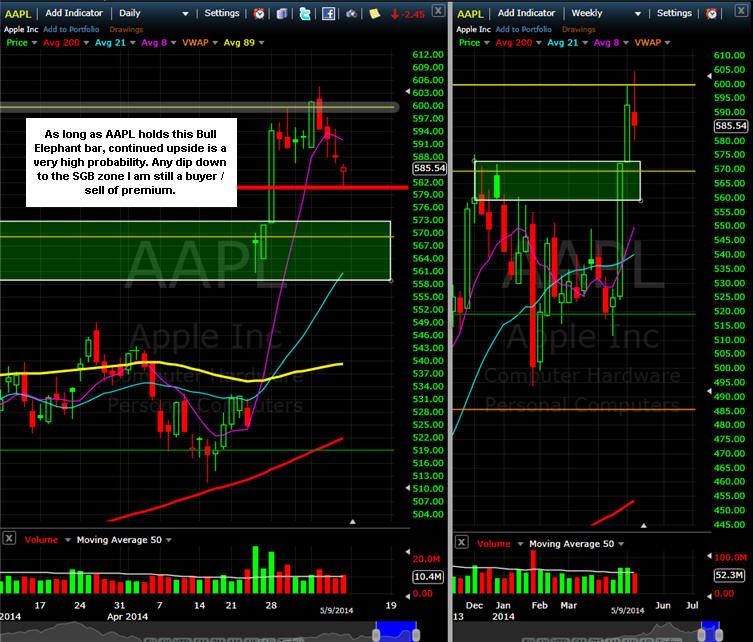Click Add Indicator on Weekly chart

pyautogui.click(x=526, y=13)
